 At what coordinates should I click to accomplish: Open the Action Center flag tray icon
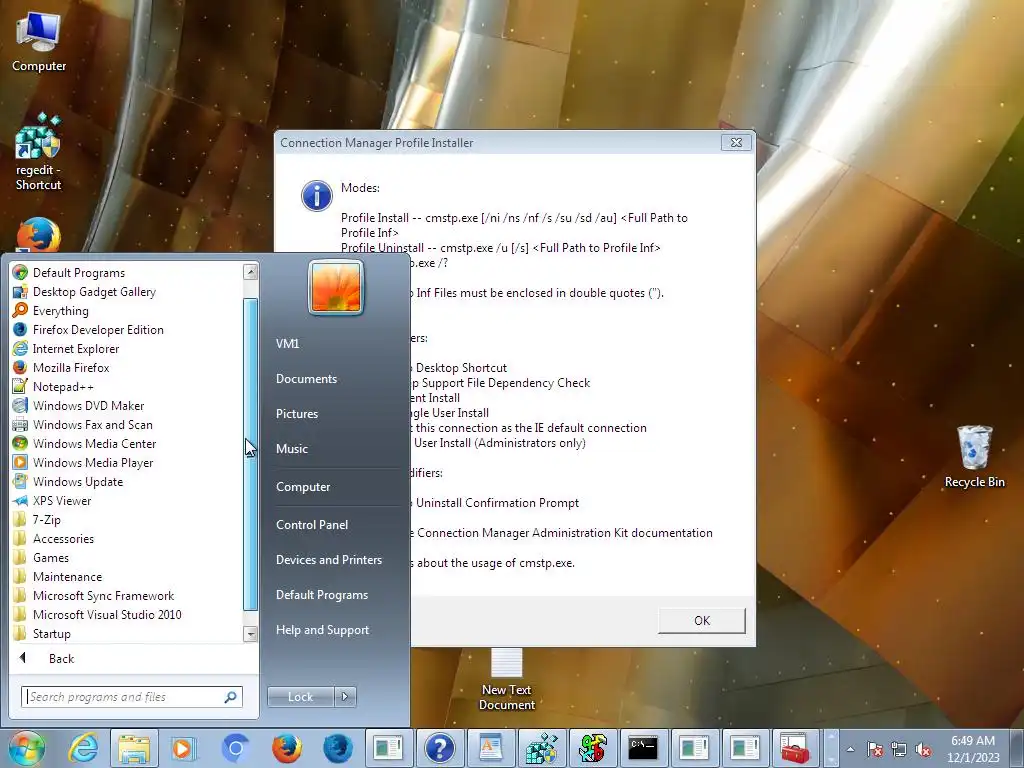tap(875, 750)
